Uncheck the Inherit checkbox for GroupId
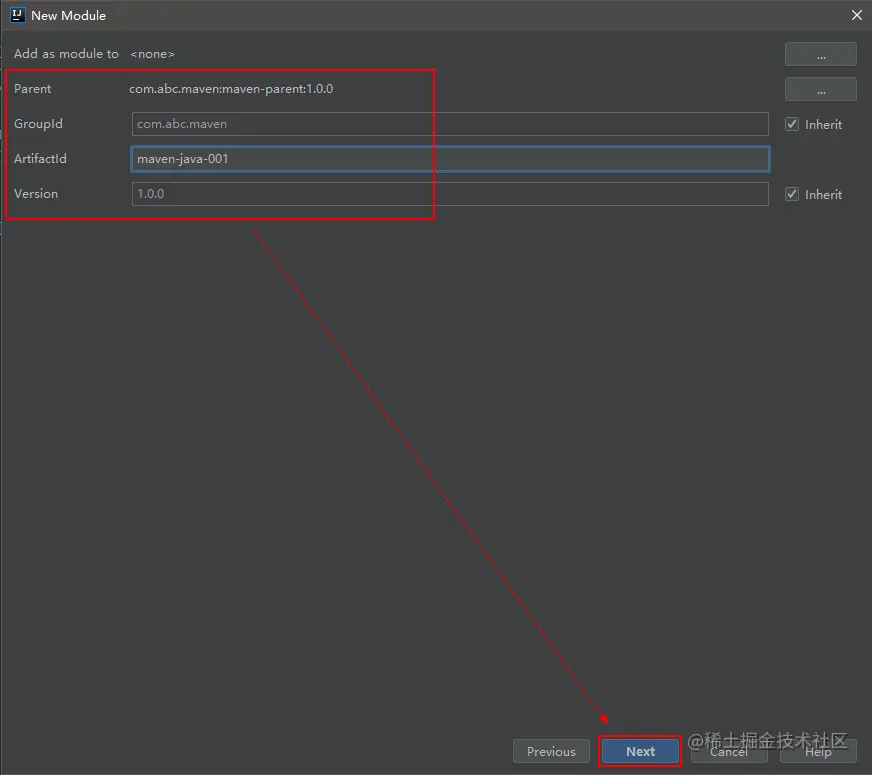Viewport: 872px width, 775px height. [792, 124]
